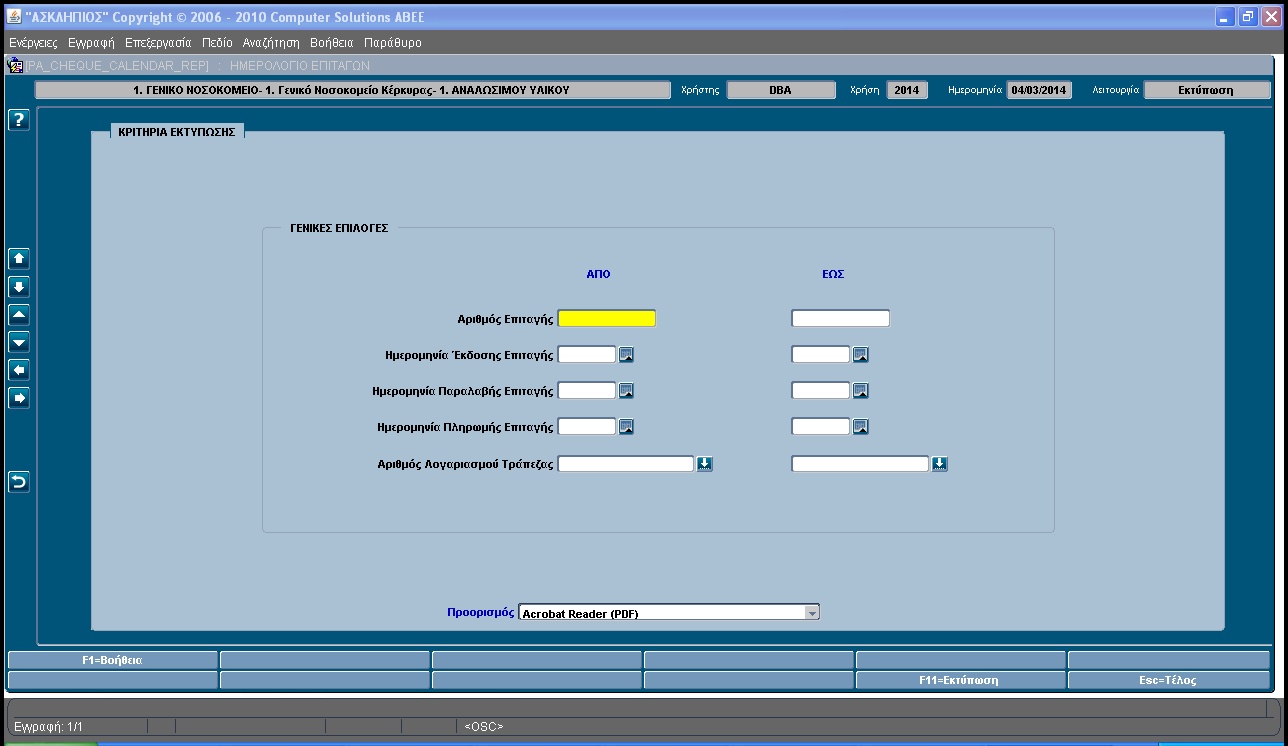
Task: Click the Esc=Τέλος button
Action: [1168, 680]
